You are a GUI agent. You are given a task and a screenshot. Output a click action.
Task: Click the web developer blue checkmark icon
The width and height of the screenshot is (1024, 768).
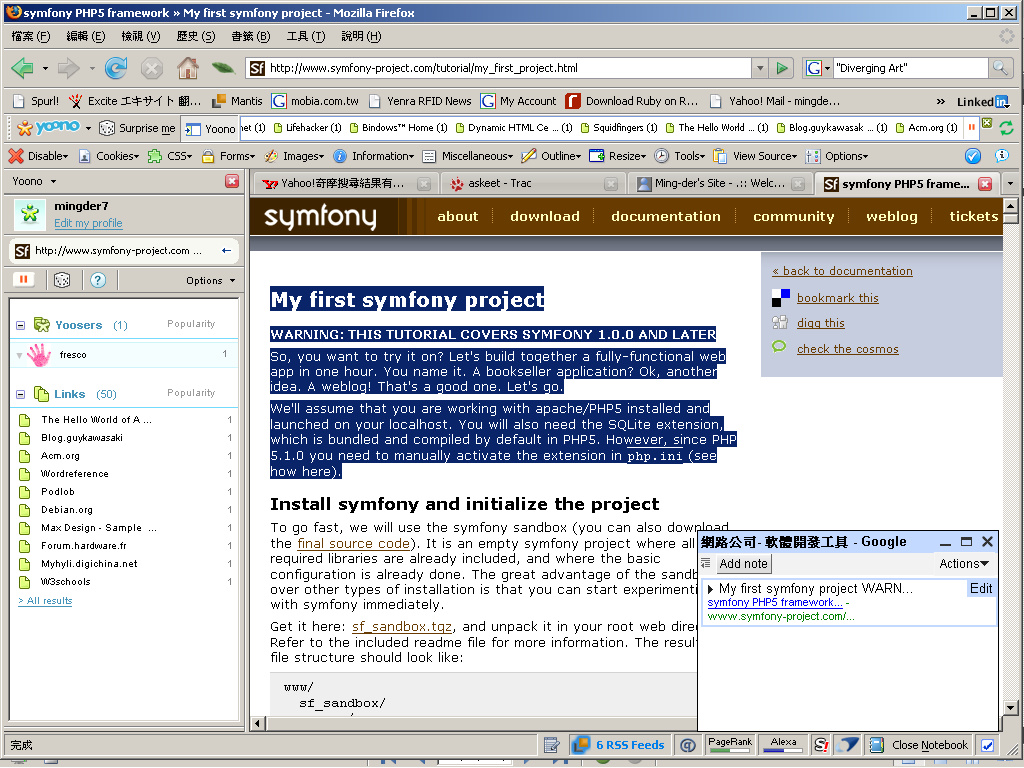point(972,156)
